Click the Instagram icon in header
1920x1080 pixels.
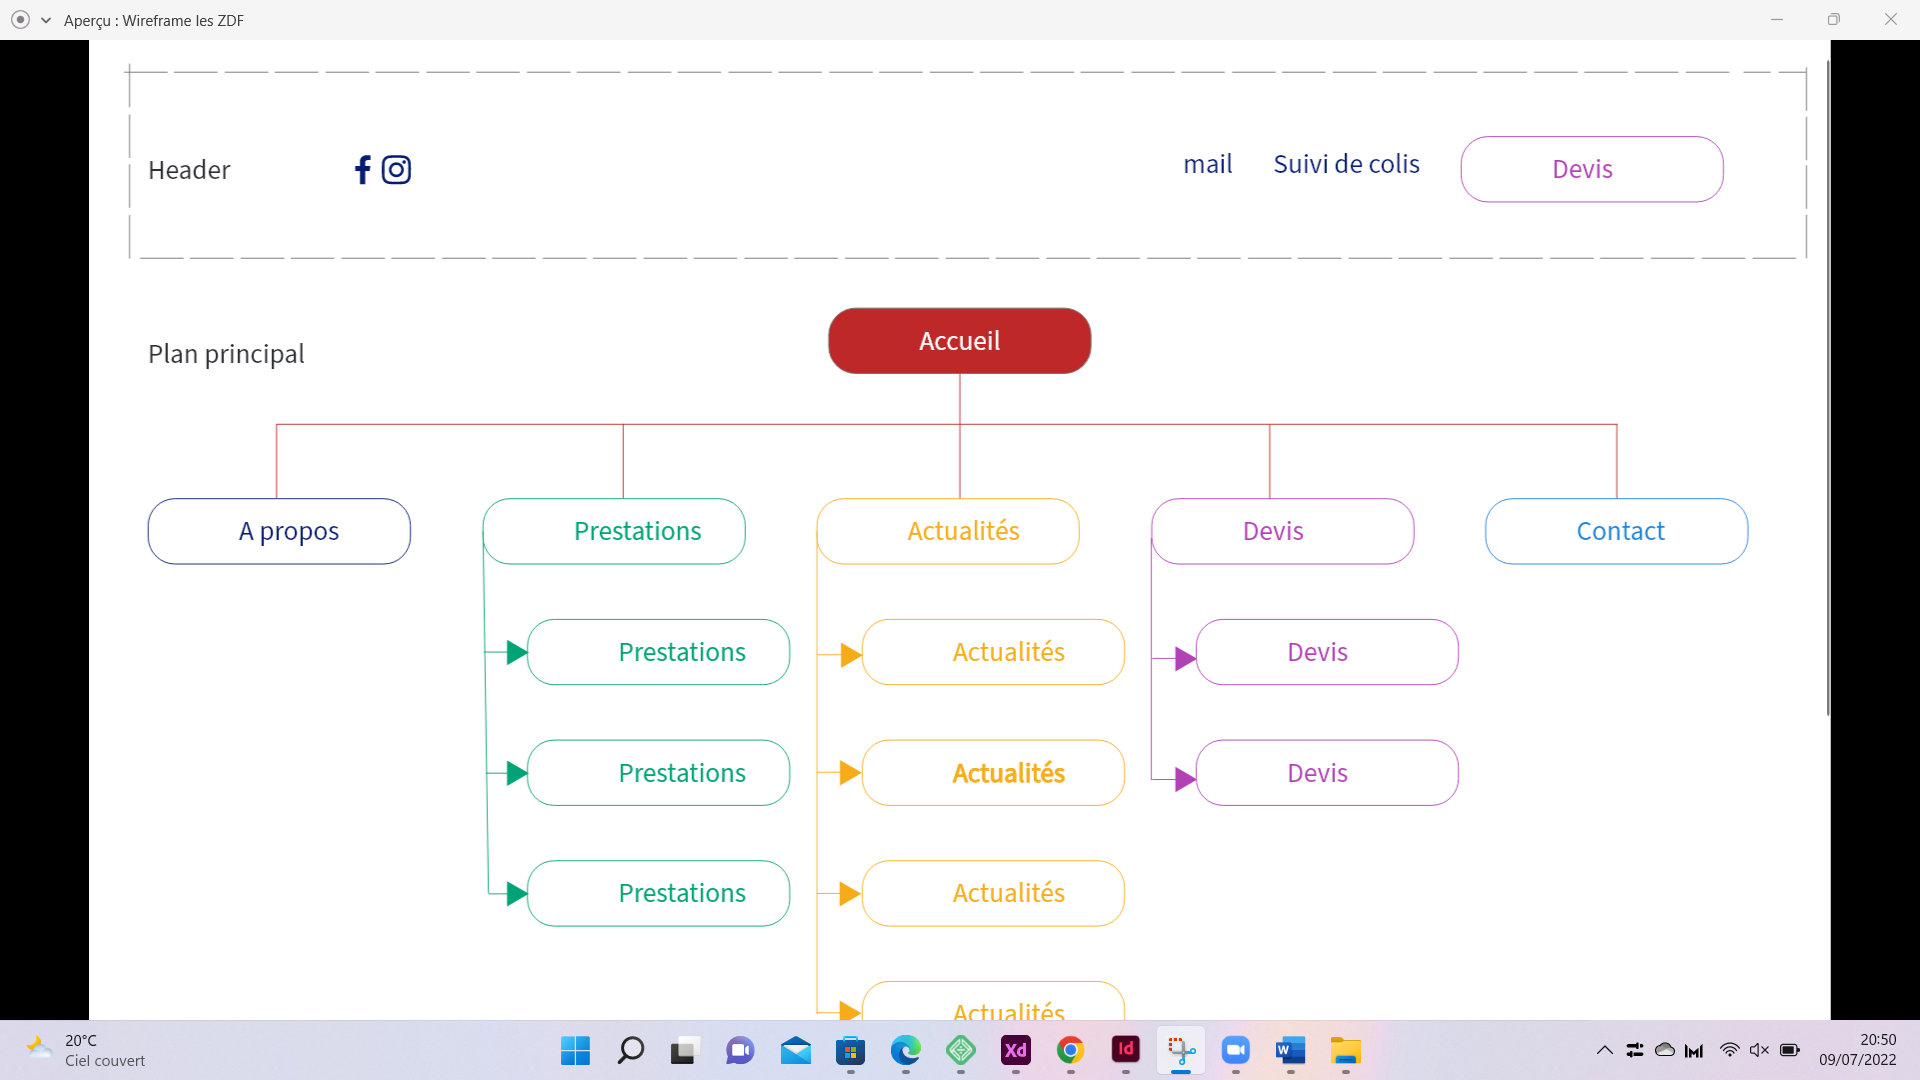tap(397, 170)
